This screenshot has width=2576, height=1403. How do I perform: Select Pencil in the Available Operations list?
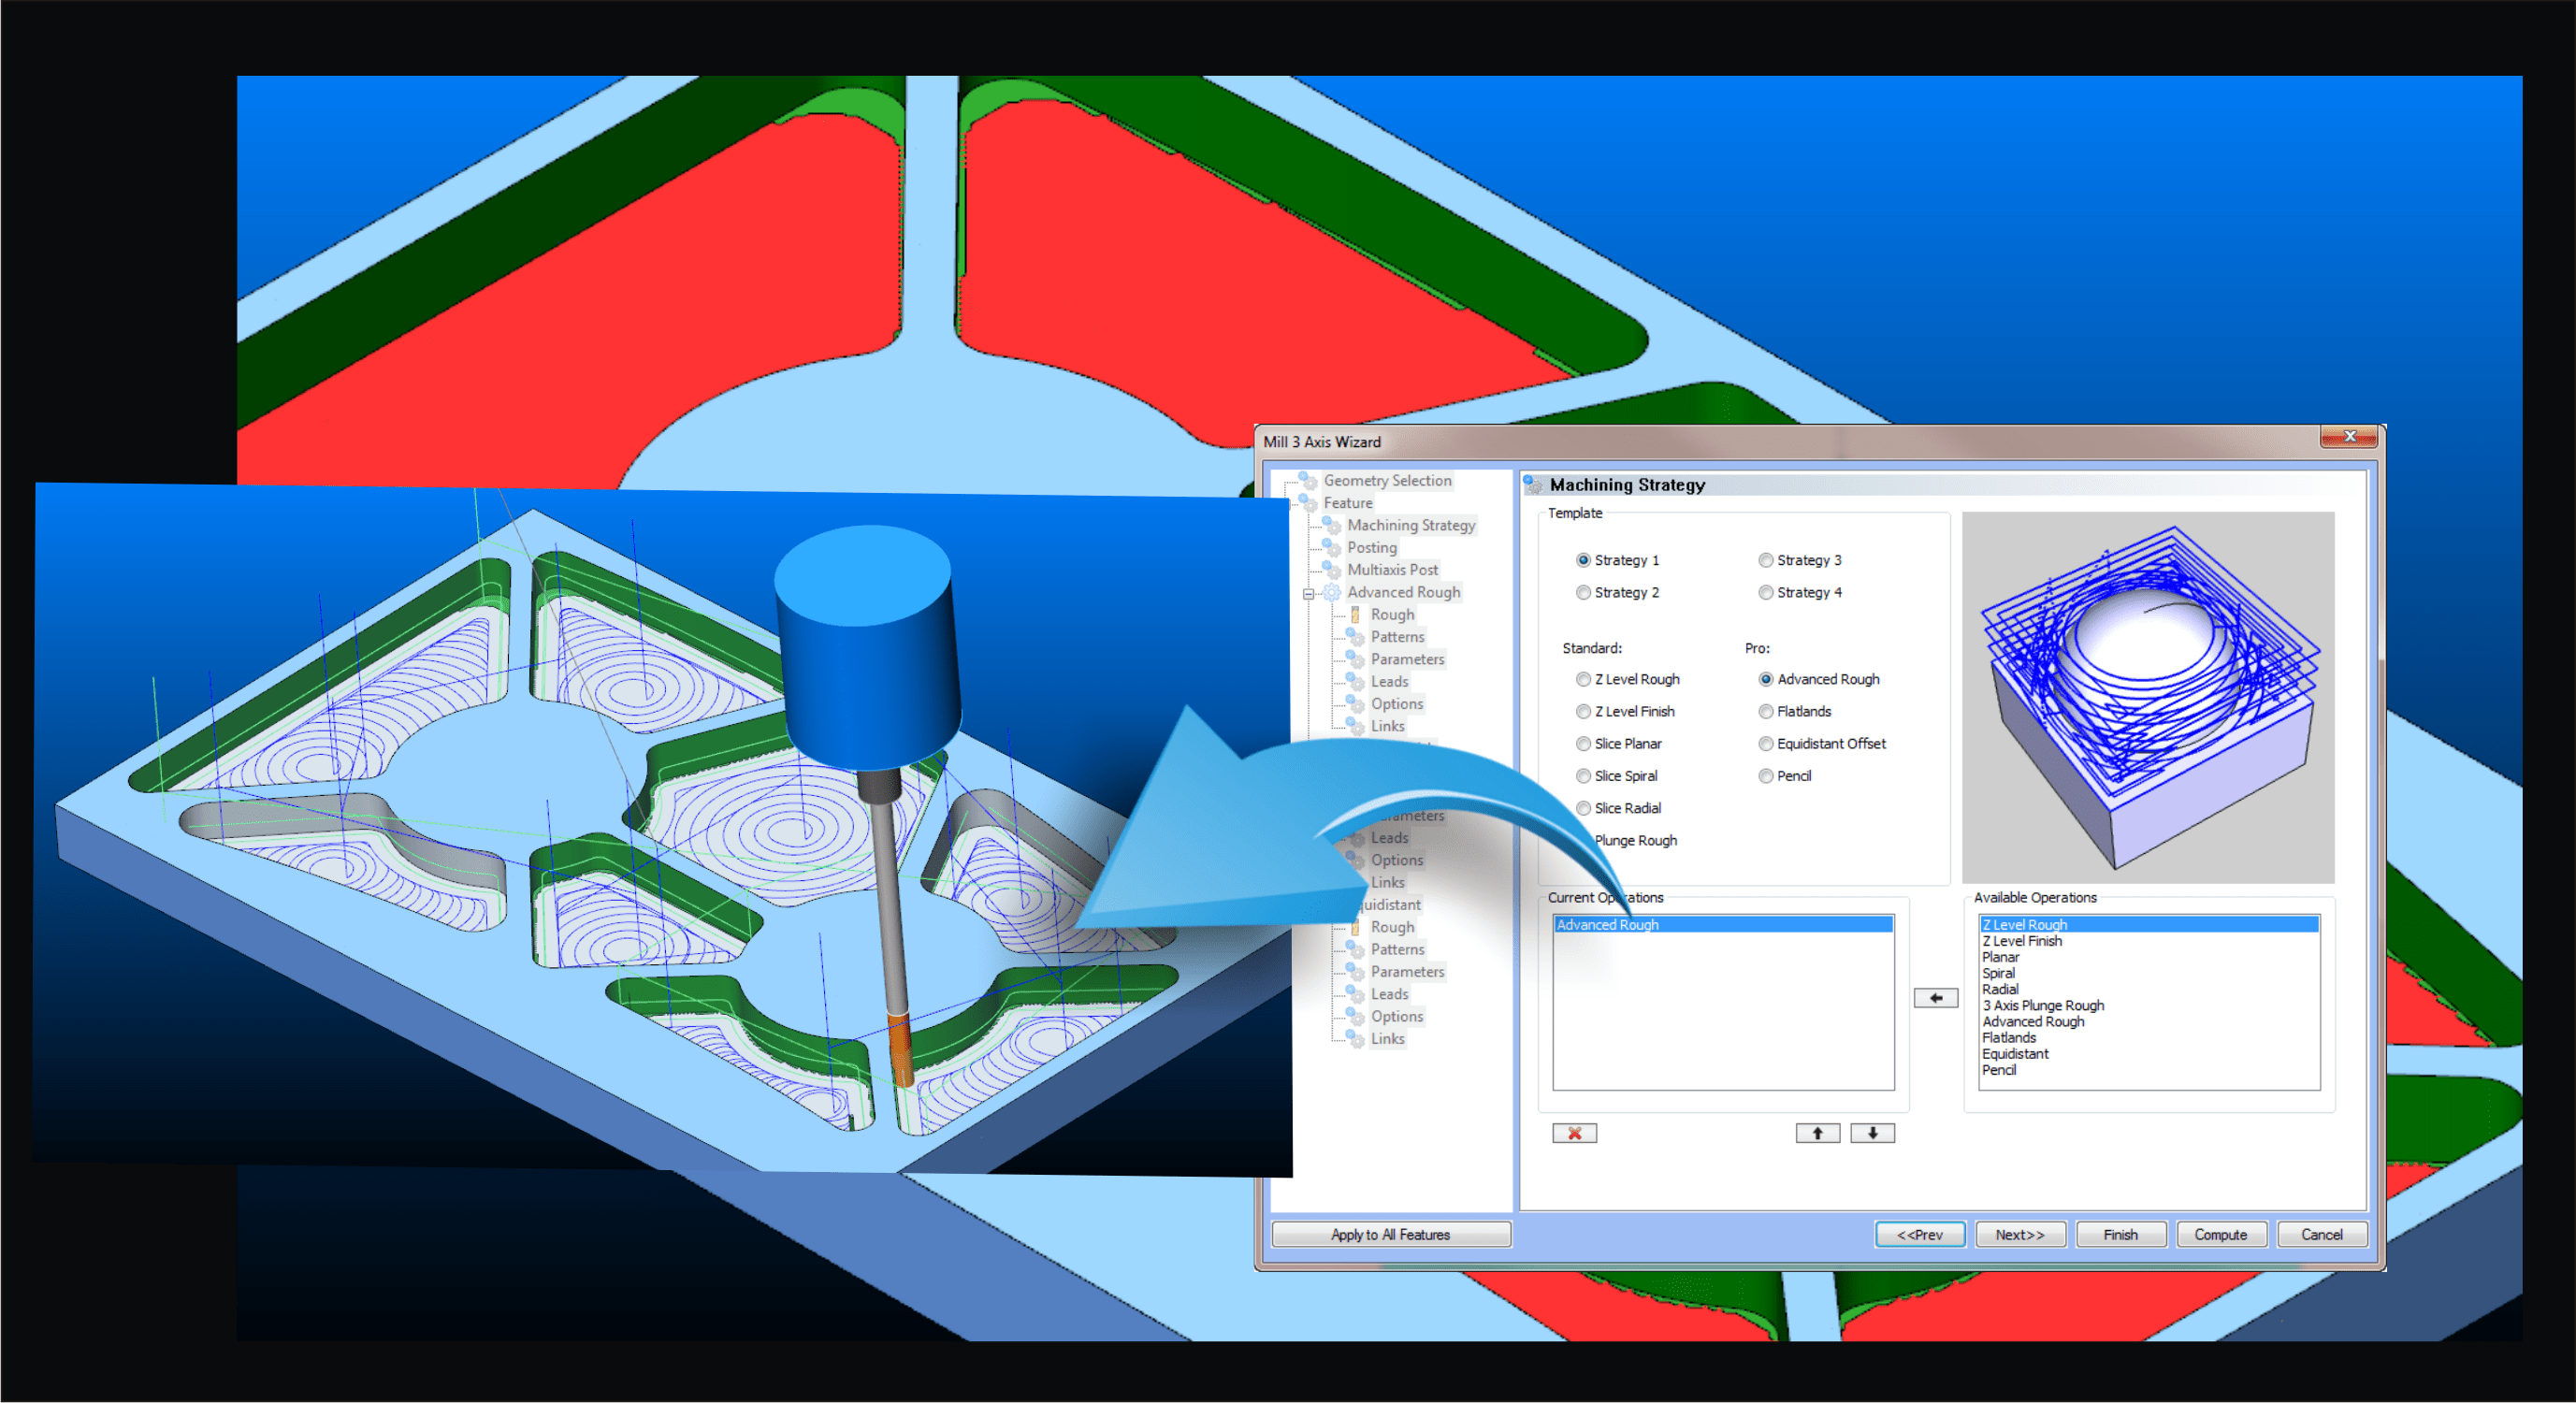point(1998,1070)
